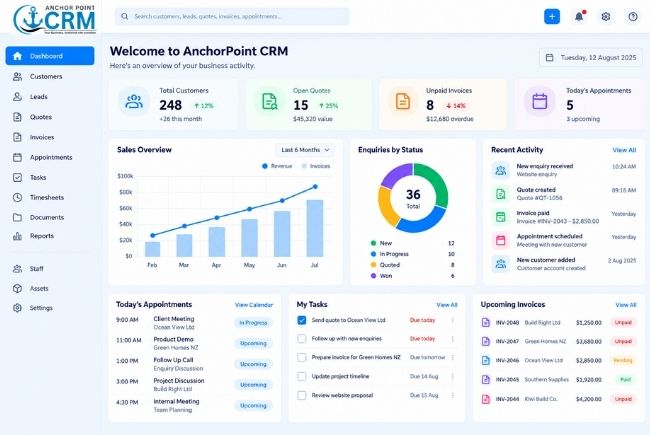Click Unpaid status badge for INV-2048
650x435 pixels.
coord(623,322)
